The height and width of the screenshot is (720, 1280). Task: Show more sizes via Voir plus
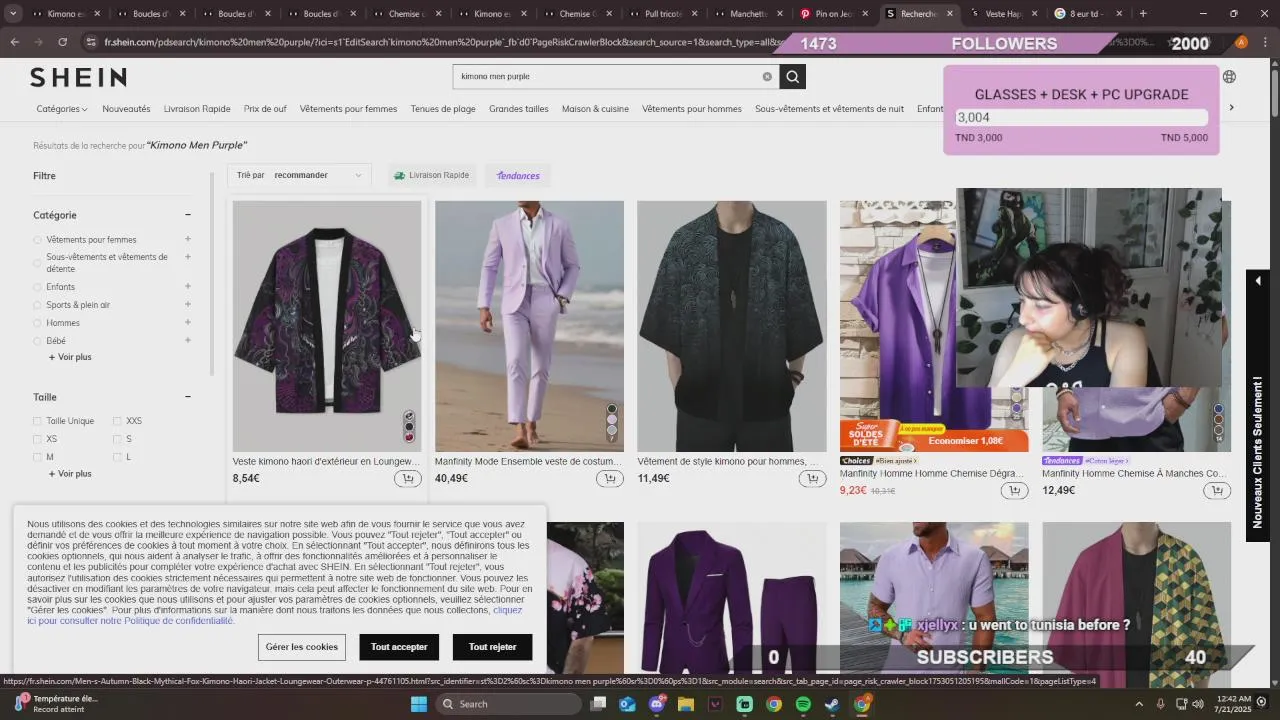tap(70, 474)
